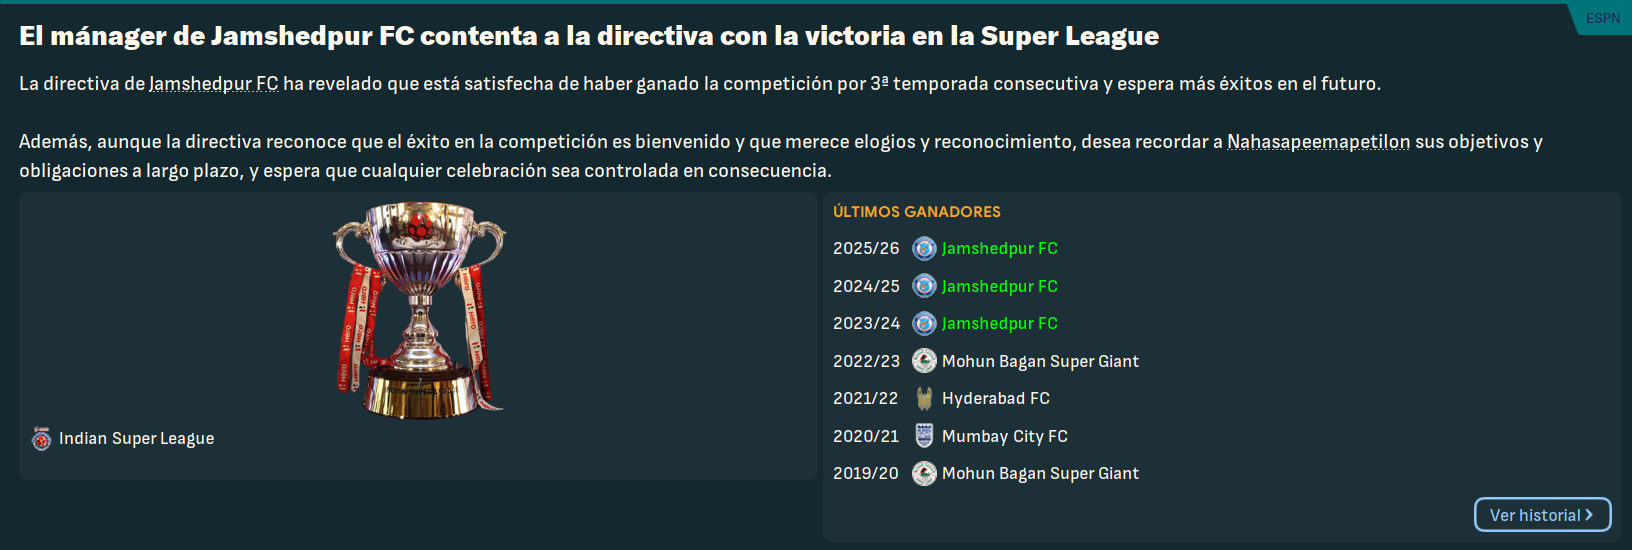Open Jamshedpur FC 2025/26 winner entry
Image resolution: width=1632 pixels, height=550 pixels.
click(x=999, y=248)
